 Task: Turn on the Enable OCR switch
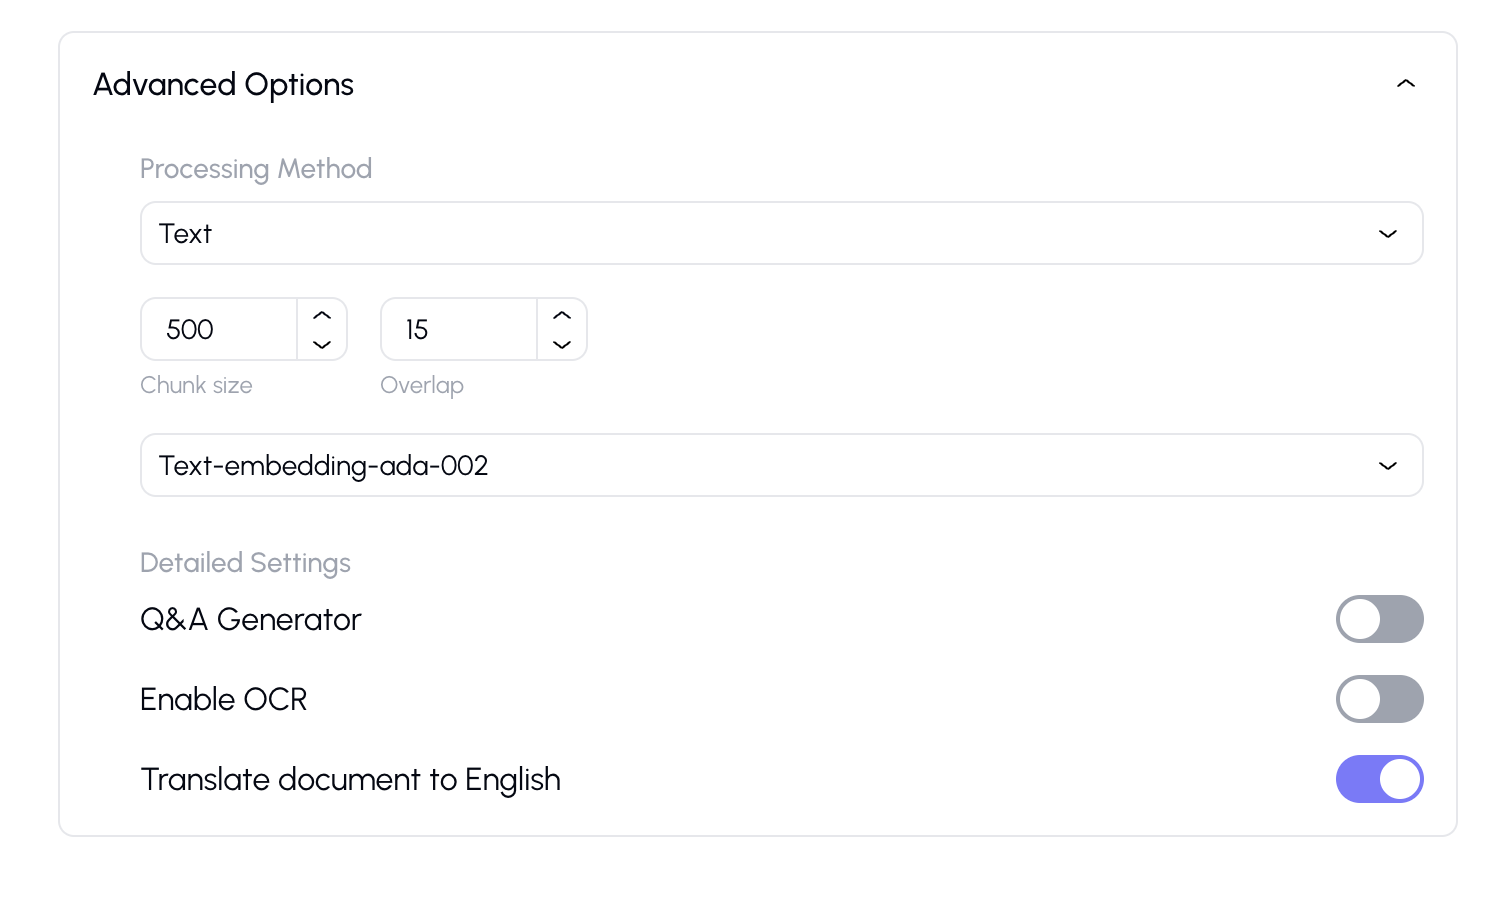click(x=1379, y=699)
